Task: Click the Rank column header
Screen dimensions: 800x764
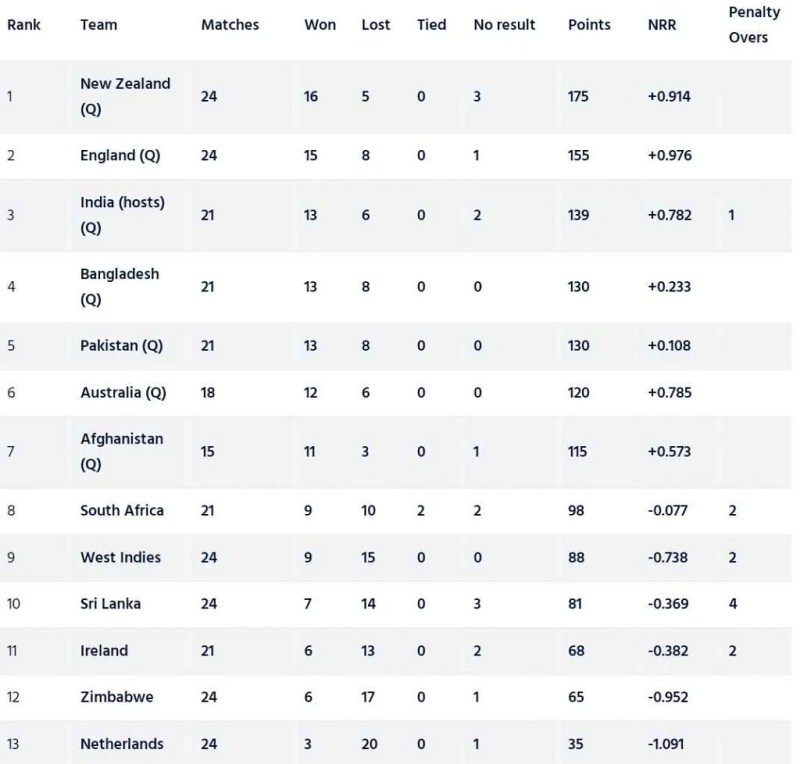Action: click(24, 24)
